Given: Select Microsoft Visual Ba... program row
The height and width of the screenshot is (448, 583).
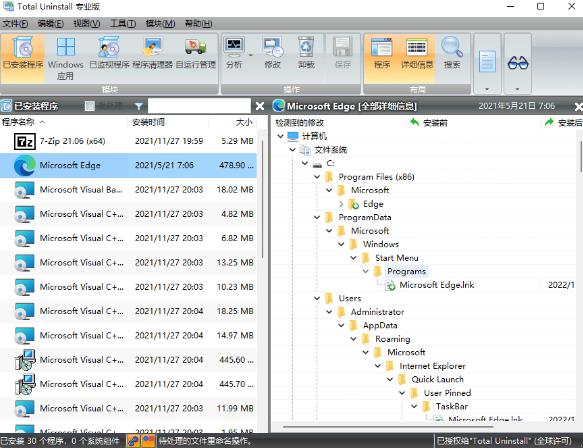Looking at the screenshot, I should point(128,190).
